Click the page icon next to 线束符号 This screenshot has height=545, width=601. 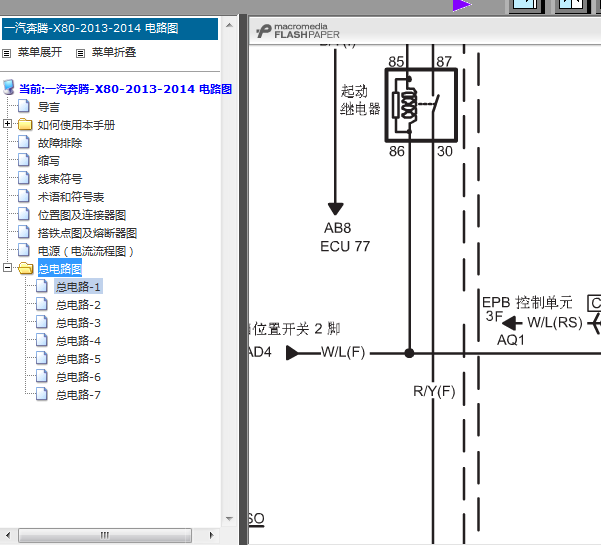[24, 177]
